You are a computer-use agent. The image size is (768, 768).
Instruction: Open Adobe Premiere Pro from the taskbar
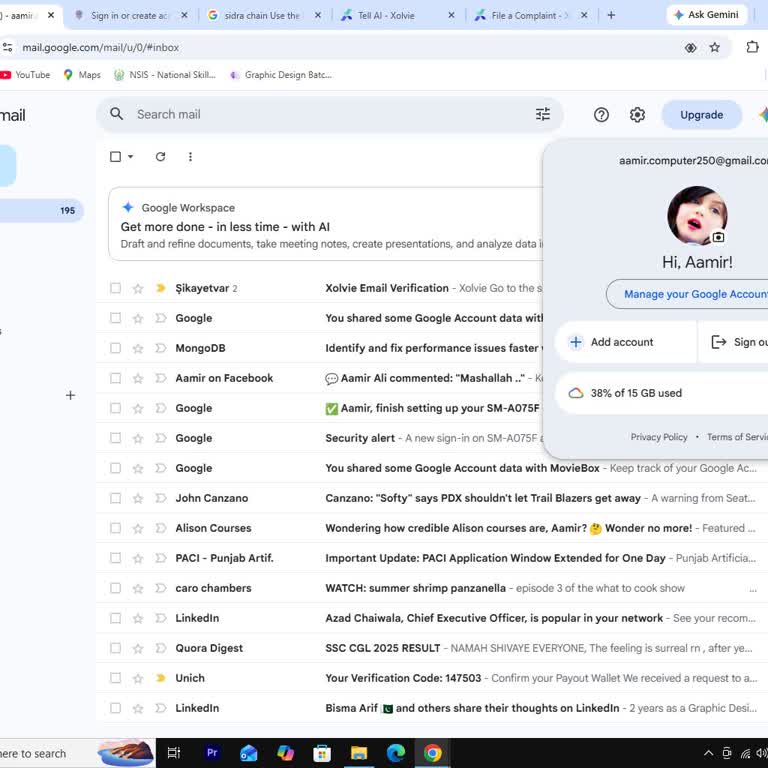[x=212, y=753]
